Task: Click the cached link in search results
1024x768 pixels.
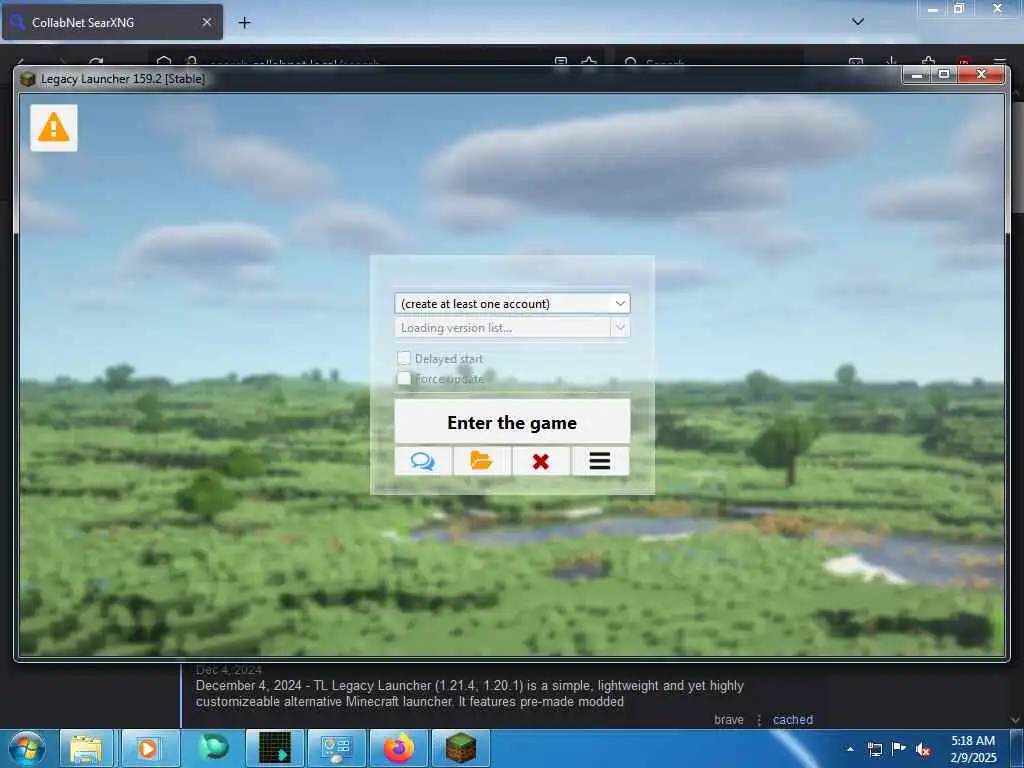Action: (793, 719)
